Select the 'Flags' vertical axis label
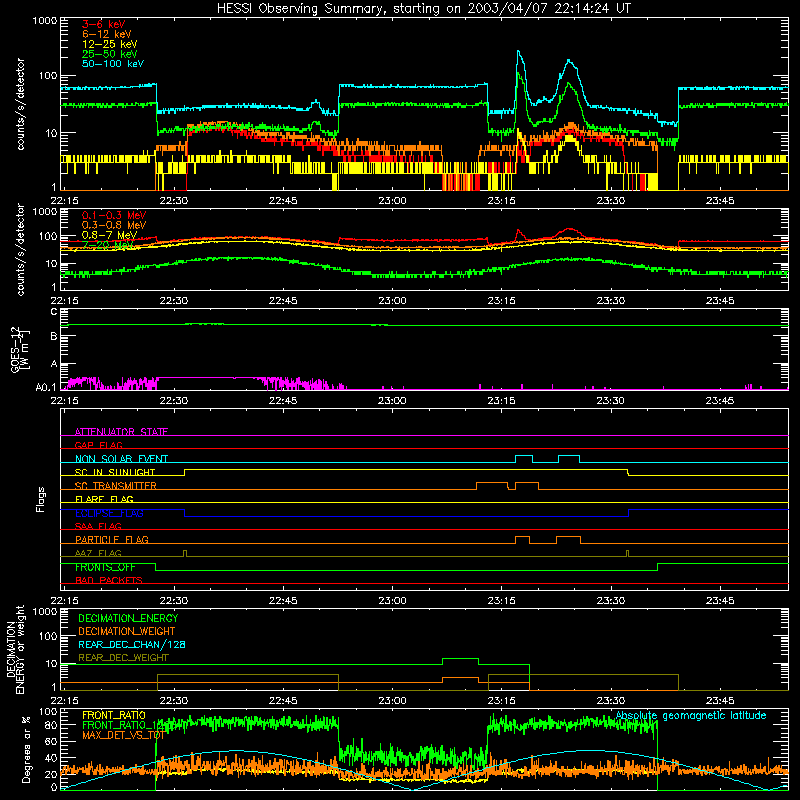 (41, 499)
